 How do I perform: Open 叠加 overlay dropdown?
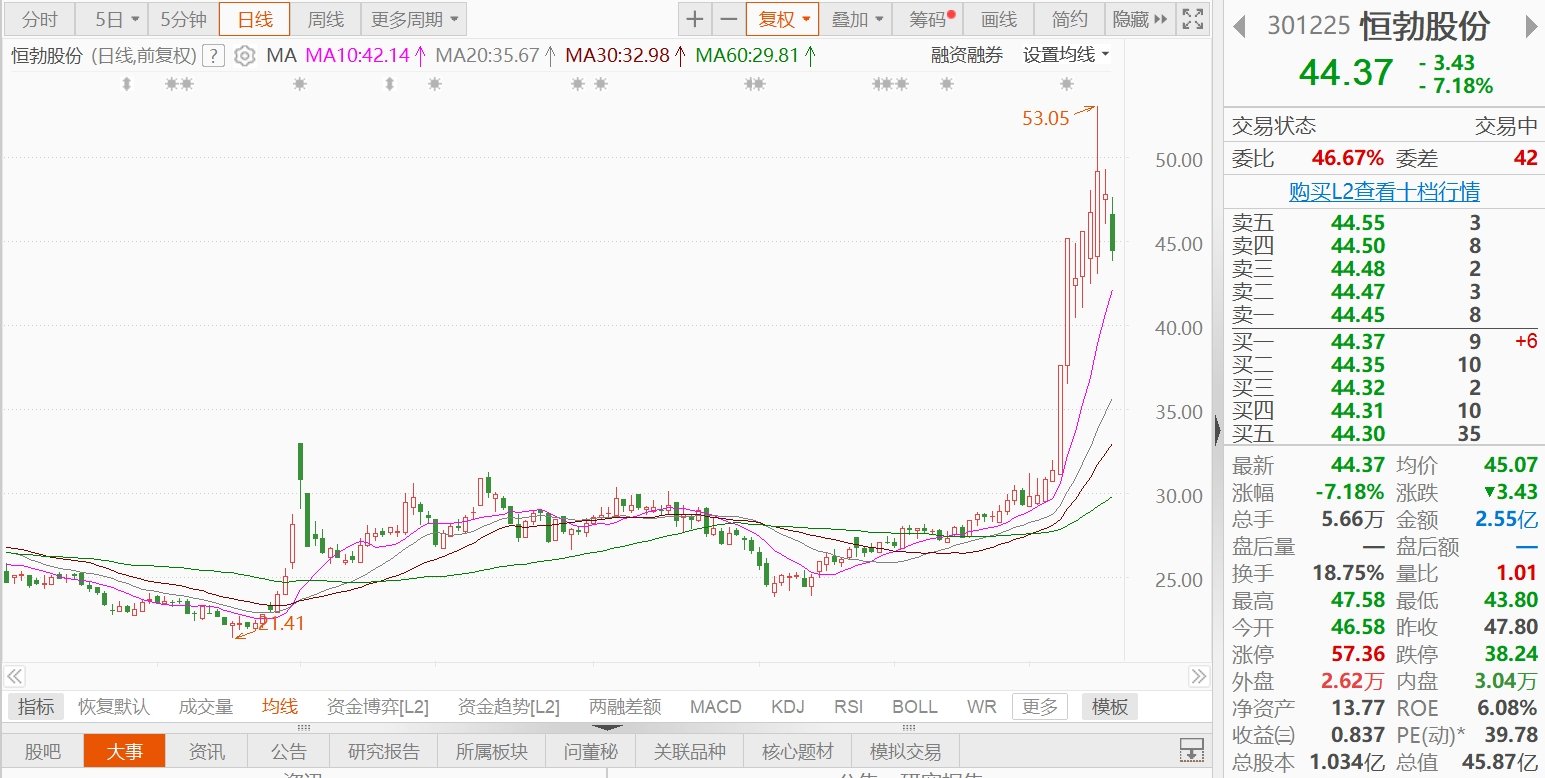click(857, 19)
